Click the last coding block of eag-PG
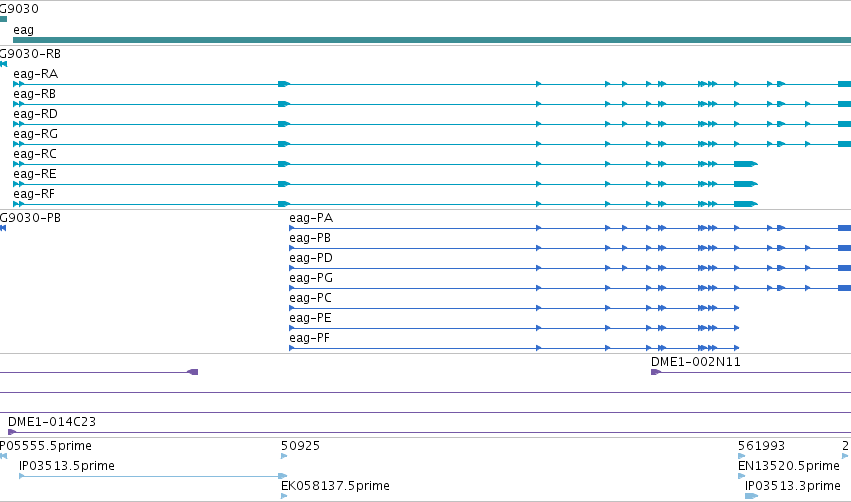 (844, 288)
